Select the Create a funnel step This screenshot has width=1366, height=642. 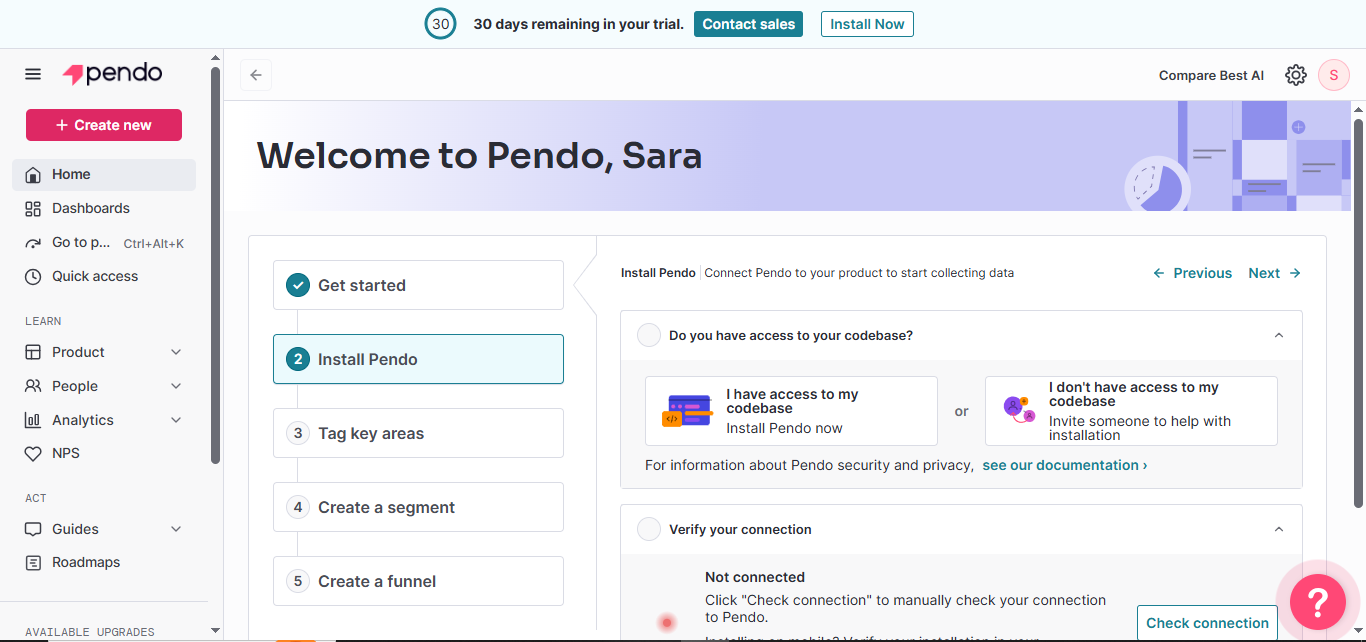(x=418, y=581)
